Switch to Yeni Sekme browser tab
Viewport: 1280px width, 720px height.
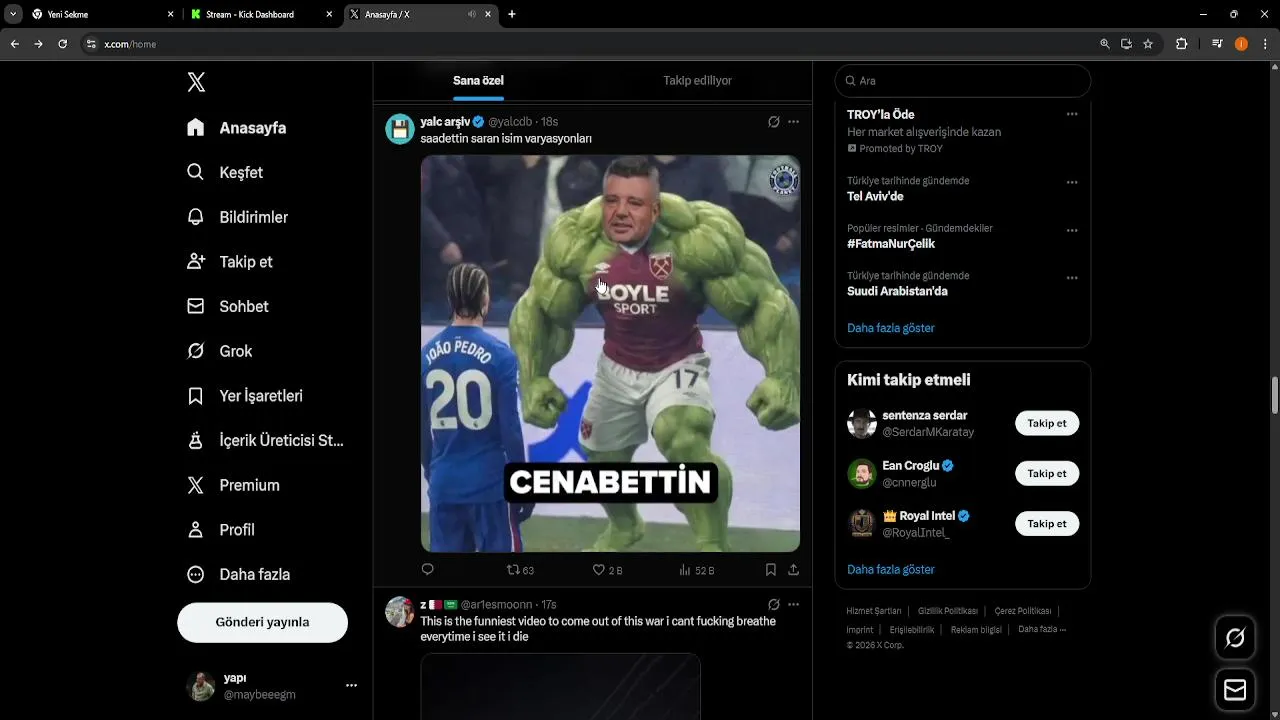point(102,15)
